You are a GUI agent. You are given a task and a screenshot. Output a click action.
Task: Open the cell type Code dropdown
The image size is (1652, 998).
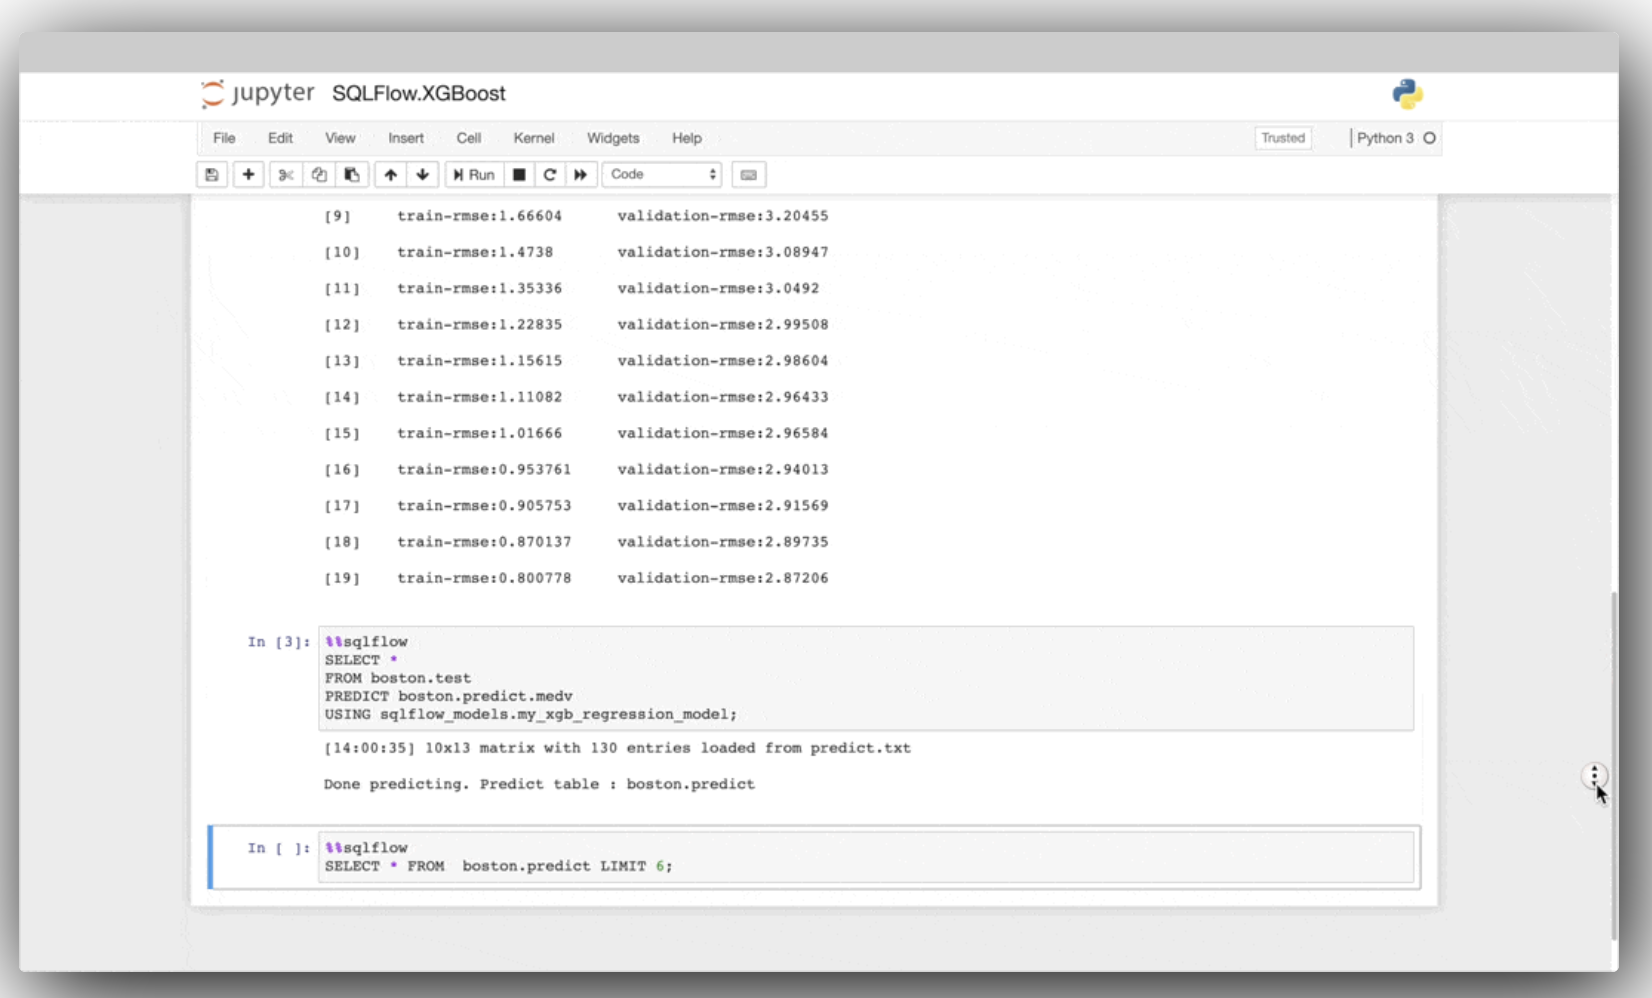[662, 175]
